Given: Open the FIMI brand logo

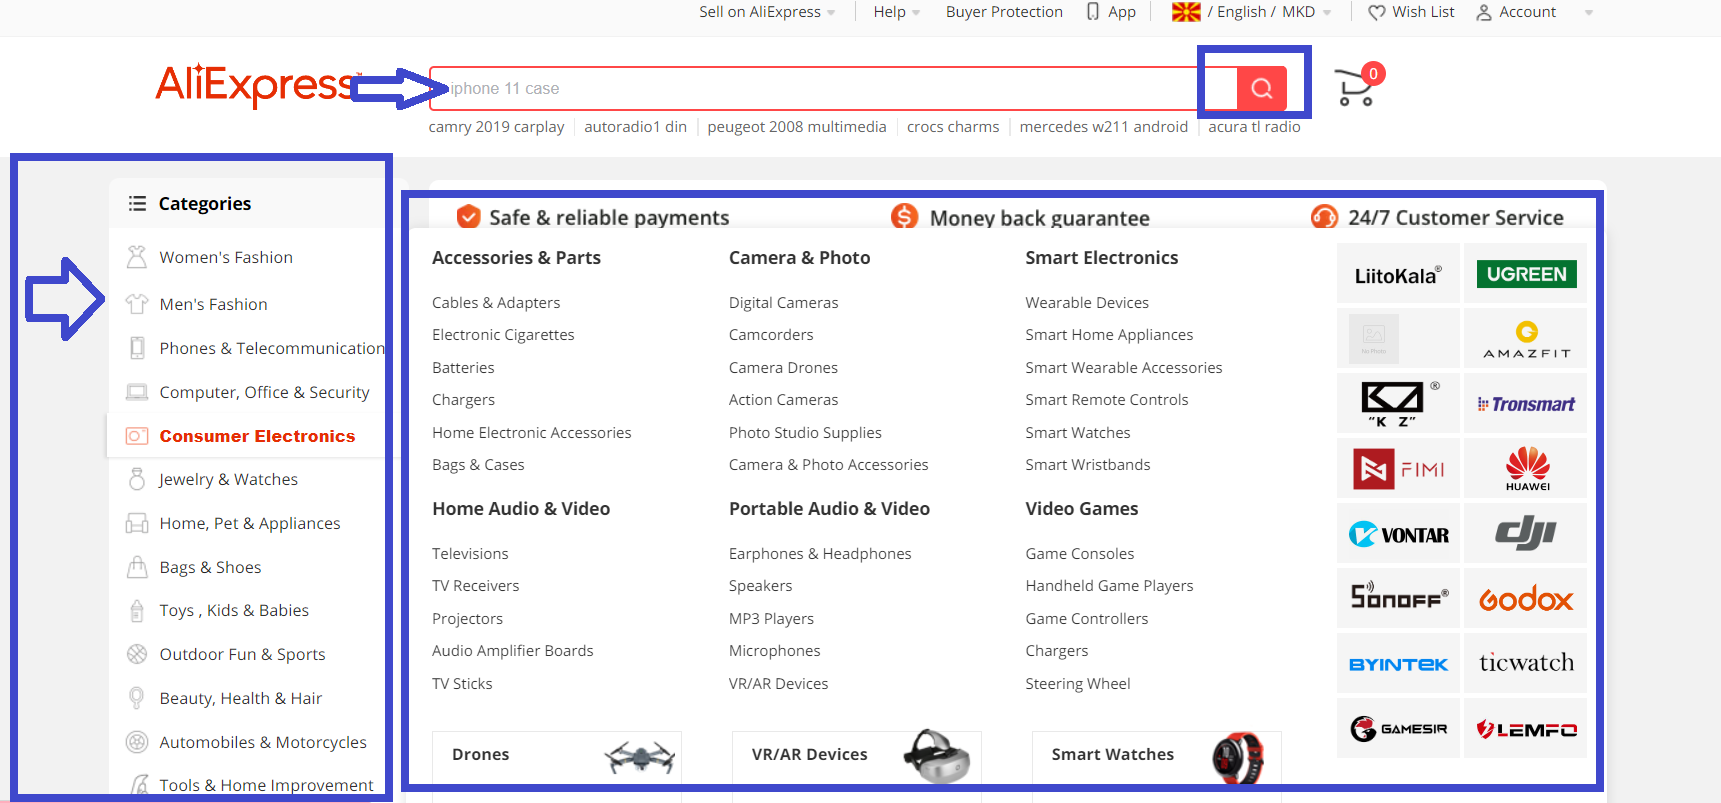Looking at the screenshot, I should 1398,468.
